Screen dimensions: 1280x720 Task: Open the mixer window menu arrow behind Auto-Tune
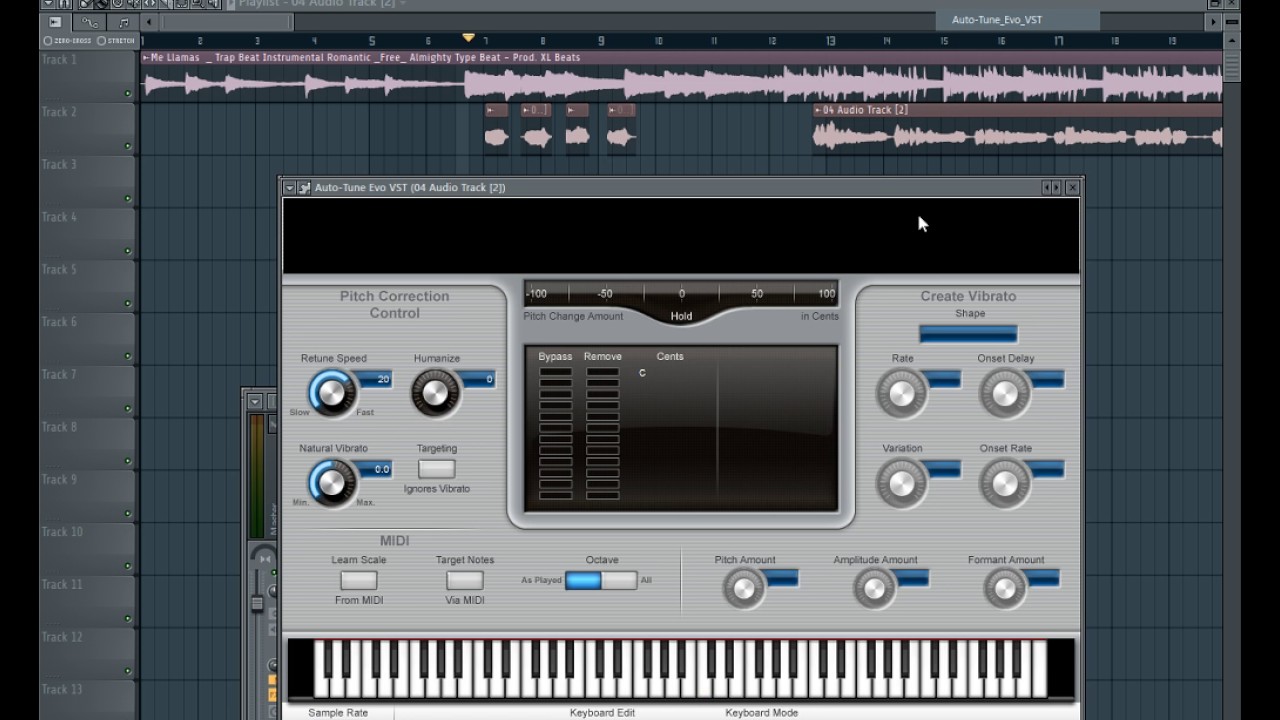pyautogui.click(x=255, y=401)
